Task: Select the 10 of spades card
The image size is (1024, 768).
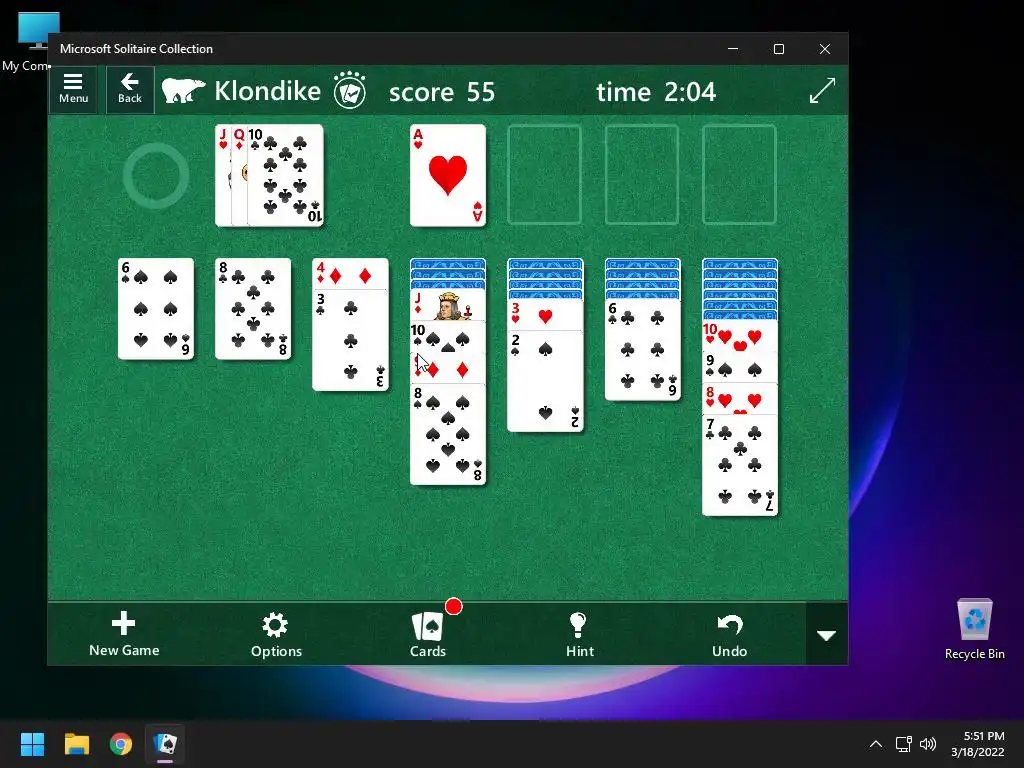Action: tap(448, 336)
